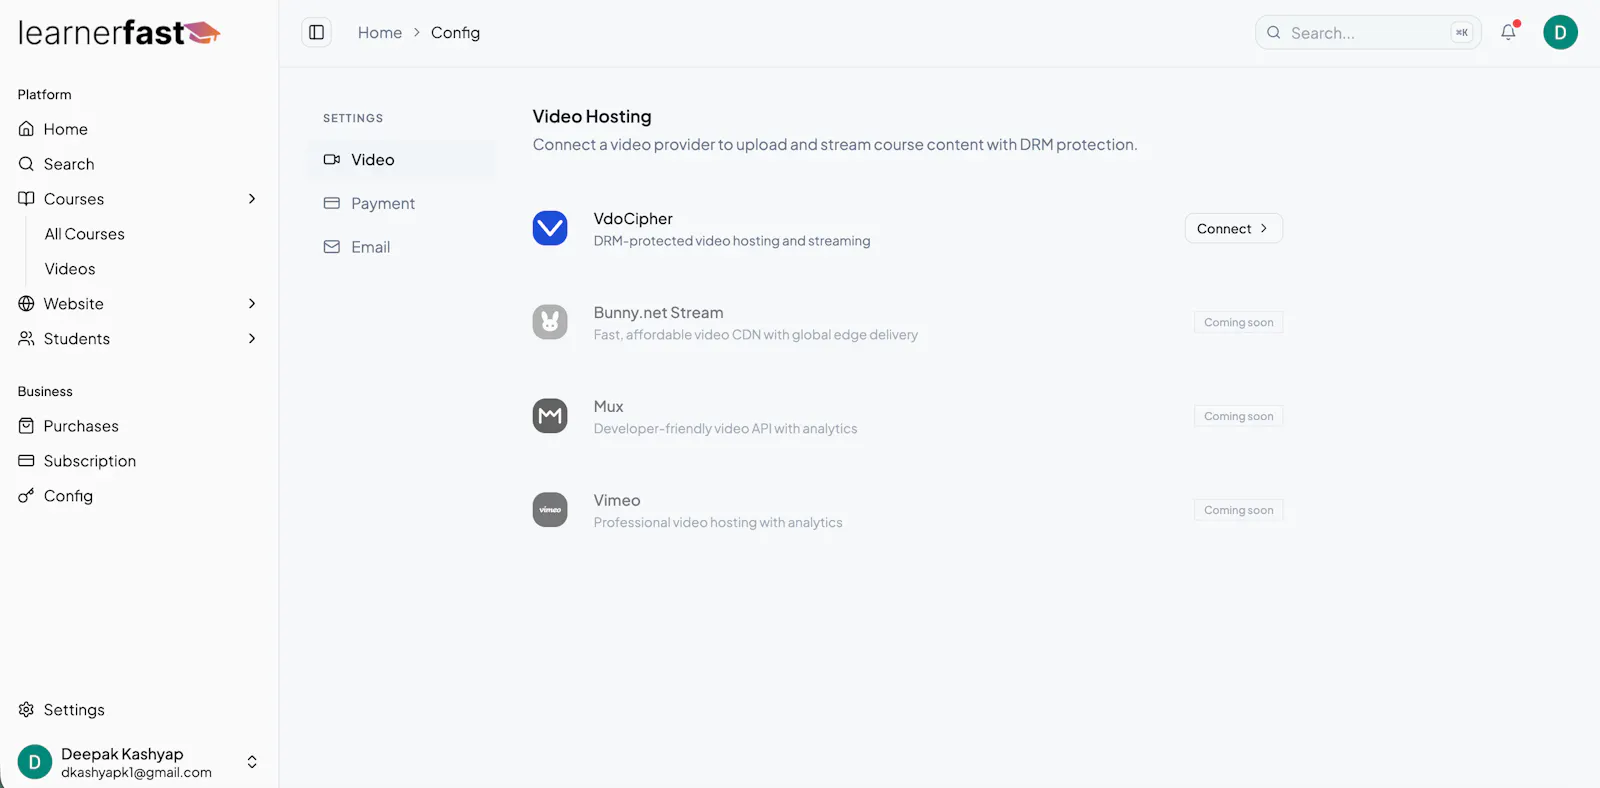Click the ⌘K shortcut badge
Screen dimensions: 1600x788
[x=1461, y=33]
